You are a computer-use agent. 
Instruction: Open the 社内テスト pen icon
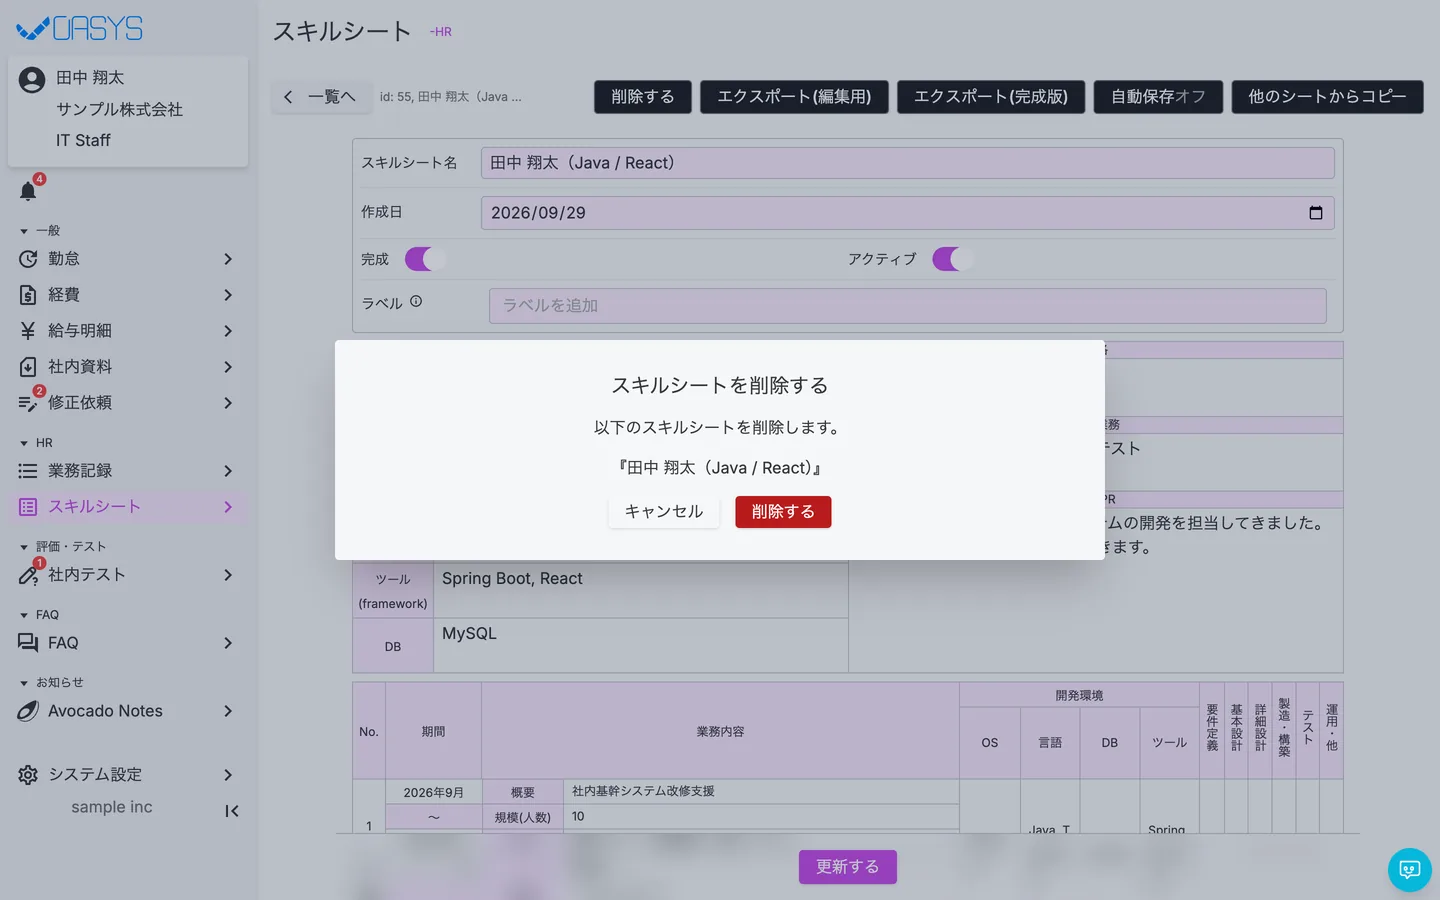click(x=28, y=575)
